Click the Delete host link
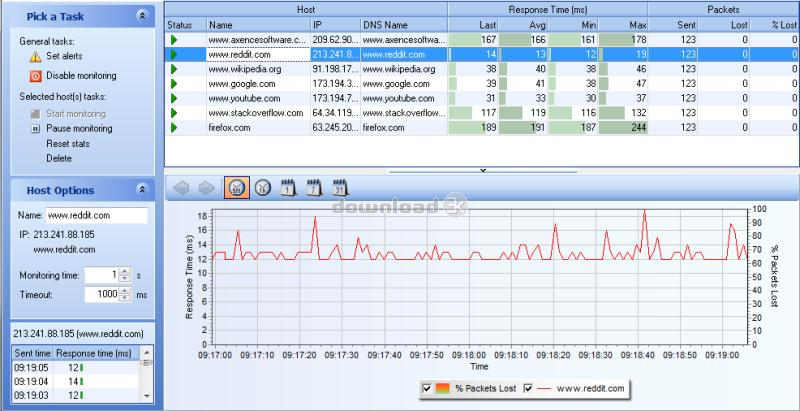This screenshot has height=411, width=800. pyautogui.click(x=59, y=159)
